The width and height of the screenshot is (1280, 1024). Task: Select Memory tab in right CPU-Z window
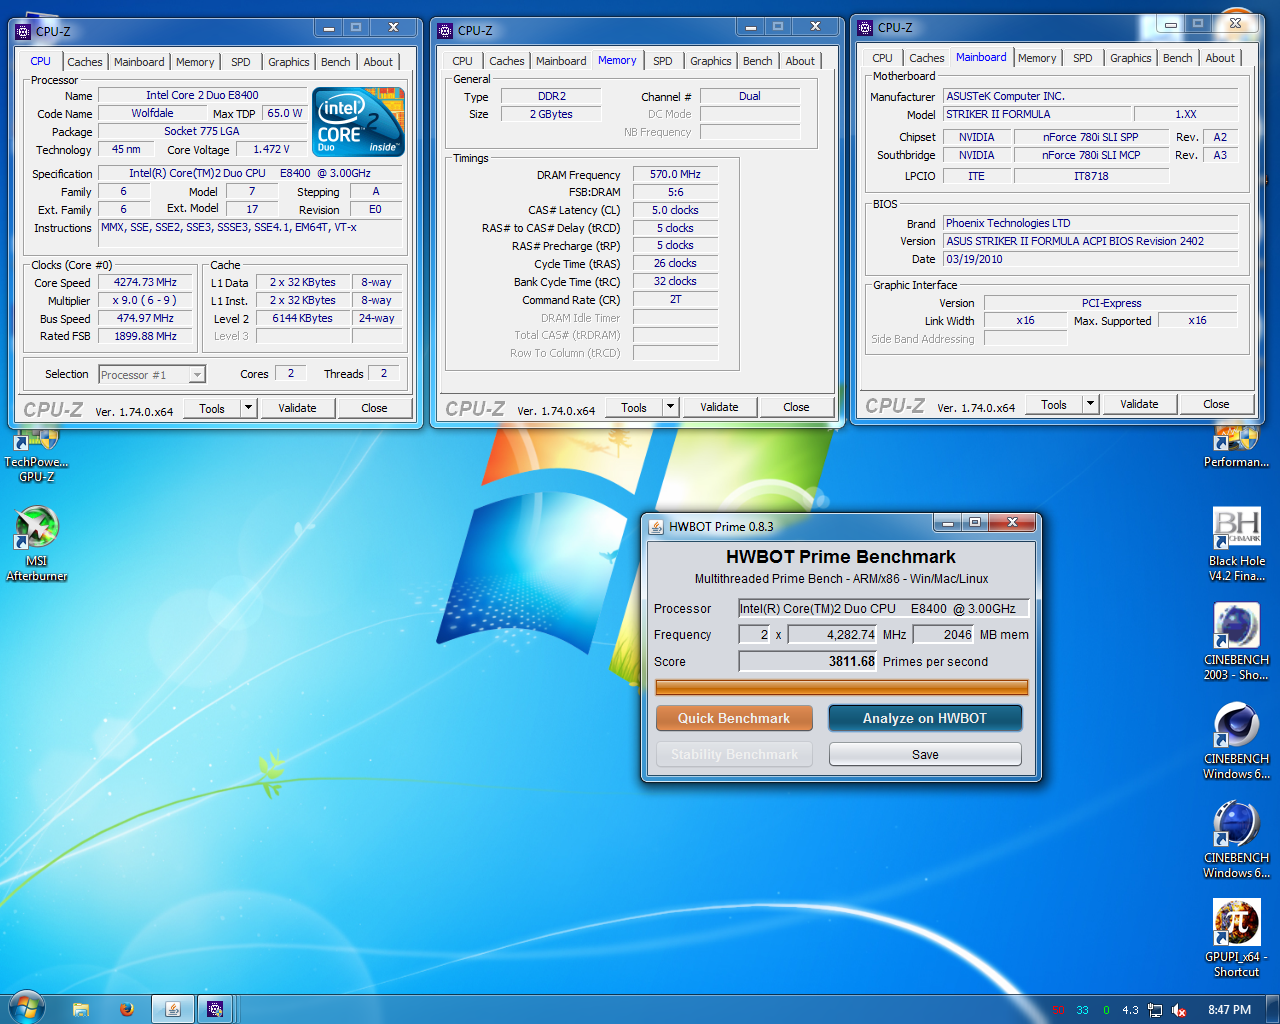pos(1037,58)
